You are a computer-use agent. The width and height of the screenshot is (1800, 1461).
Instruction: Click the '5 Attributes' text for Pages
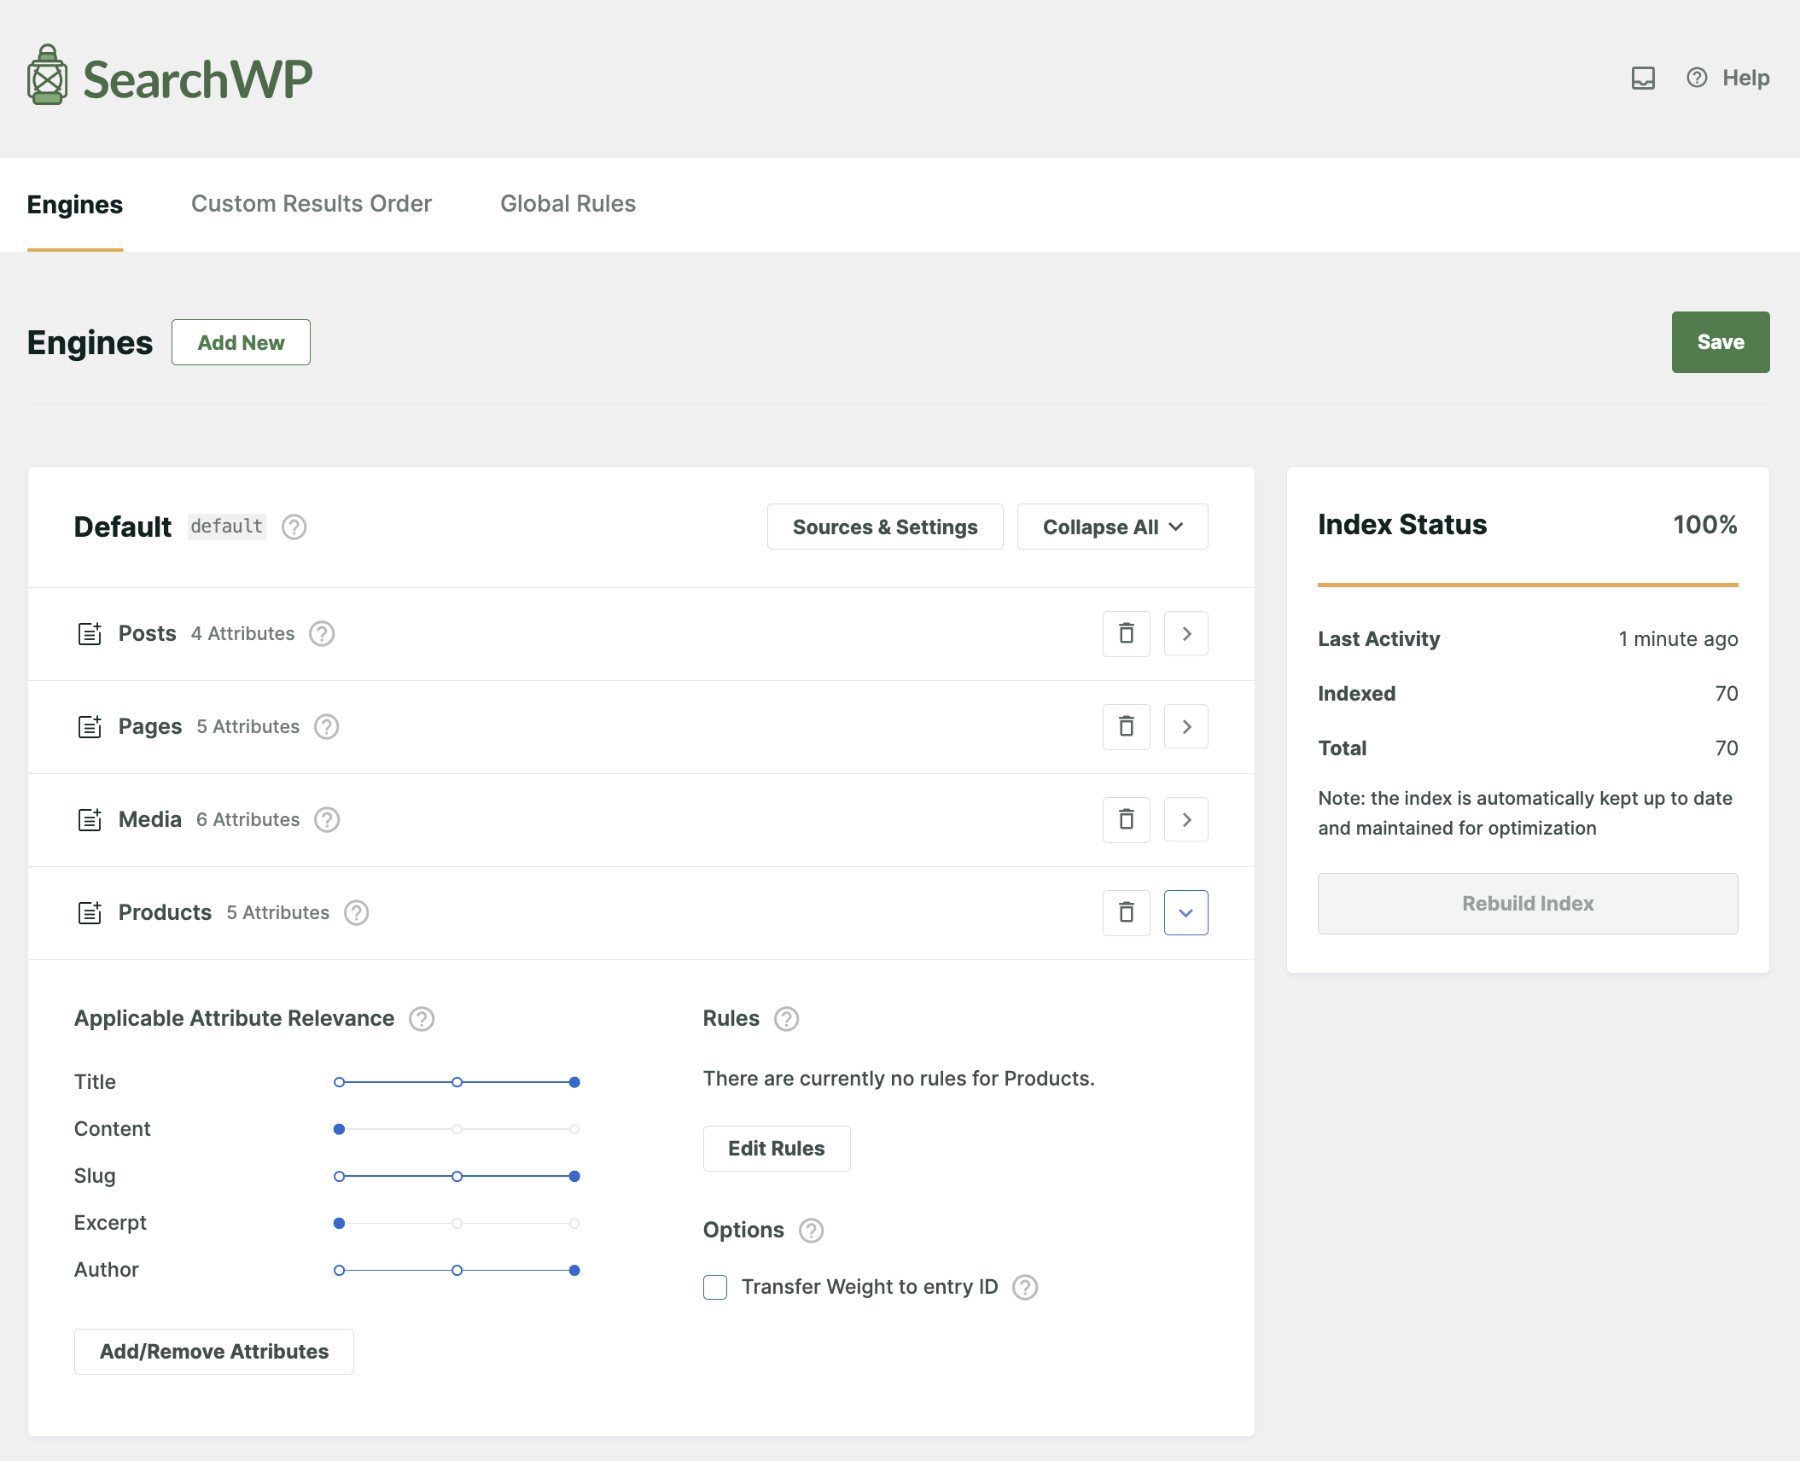pyautogui.click(x=248, y=727)
